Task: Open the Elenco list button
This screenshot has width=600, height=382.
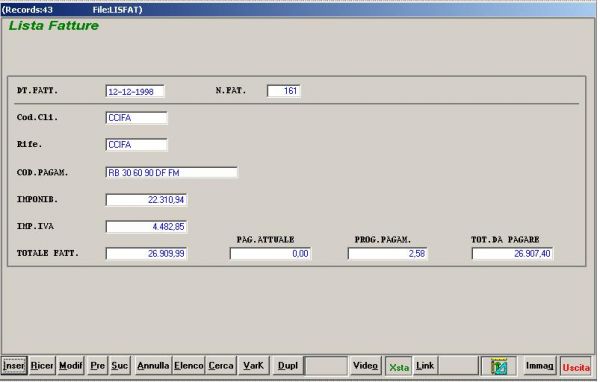Action: tap(189, 366)
